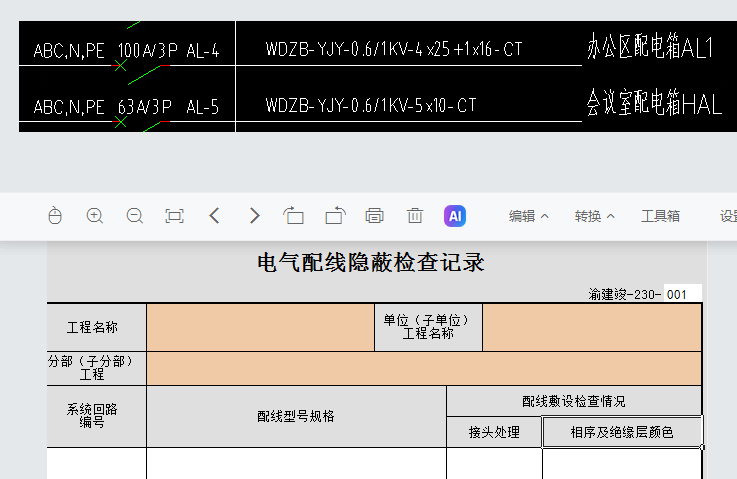Click the 分部（子分部）工程 orange input cell

coord(424,369)
